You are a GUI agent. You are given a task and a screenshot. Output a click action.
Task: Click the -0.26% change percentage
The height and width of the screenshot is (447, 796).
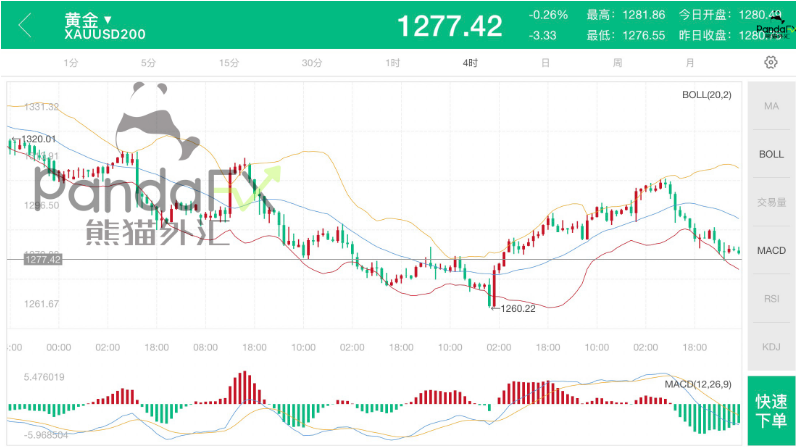pos(548,15)
